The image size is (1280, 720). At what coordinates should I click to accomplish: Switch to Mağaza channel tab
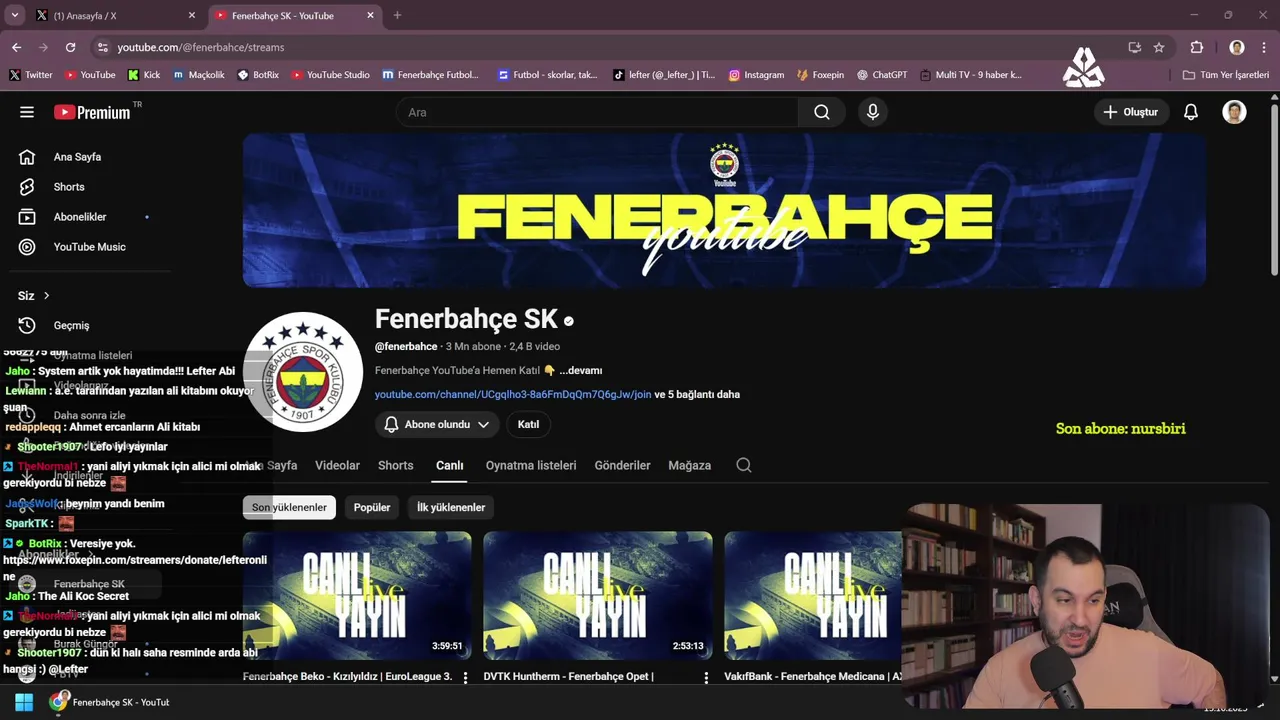[689, 465]
